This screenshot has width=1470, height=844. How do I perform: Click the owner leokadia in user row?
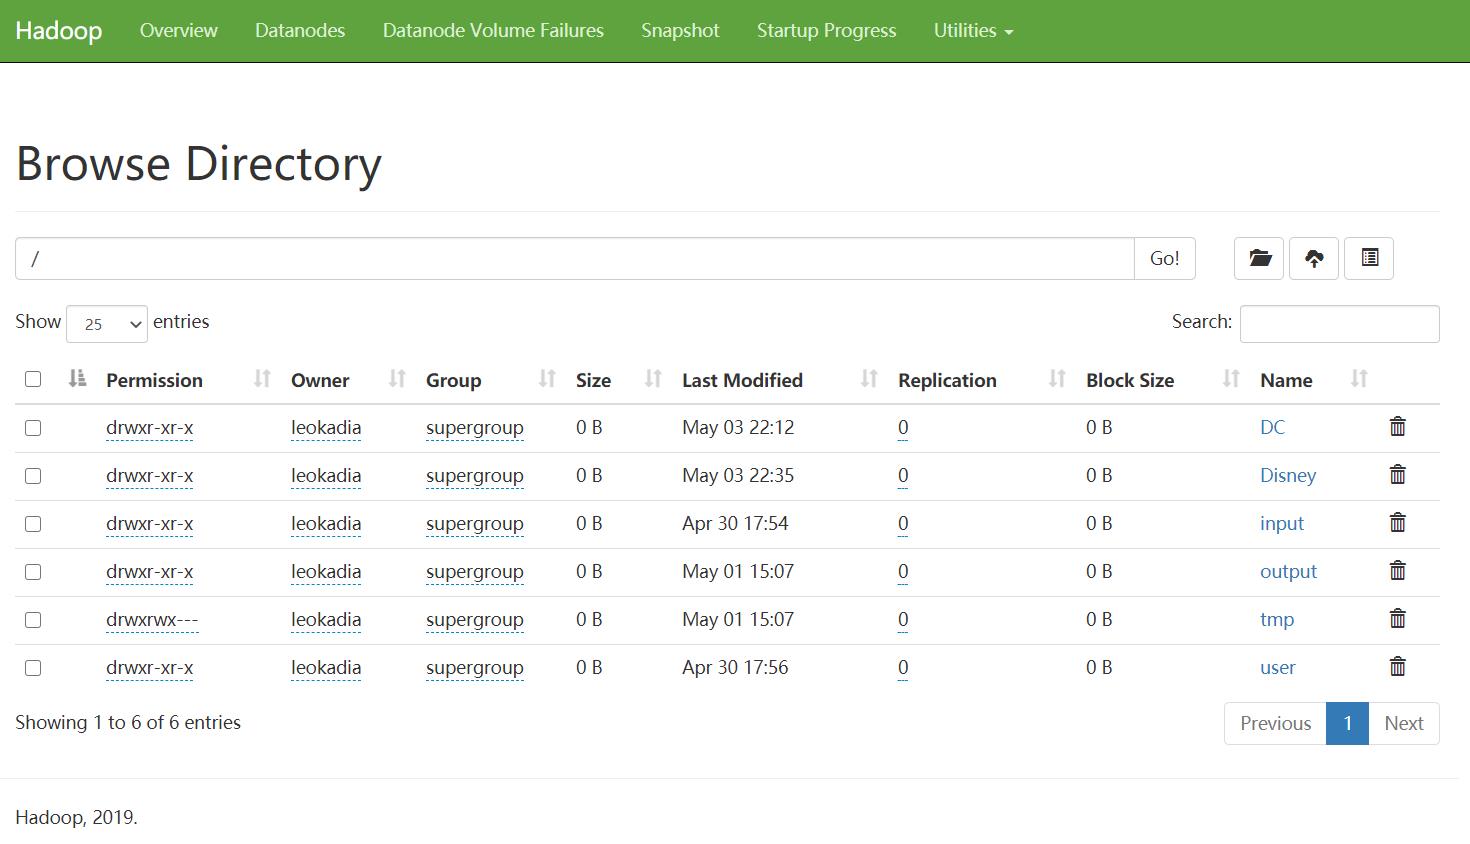click(326, 667)
